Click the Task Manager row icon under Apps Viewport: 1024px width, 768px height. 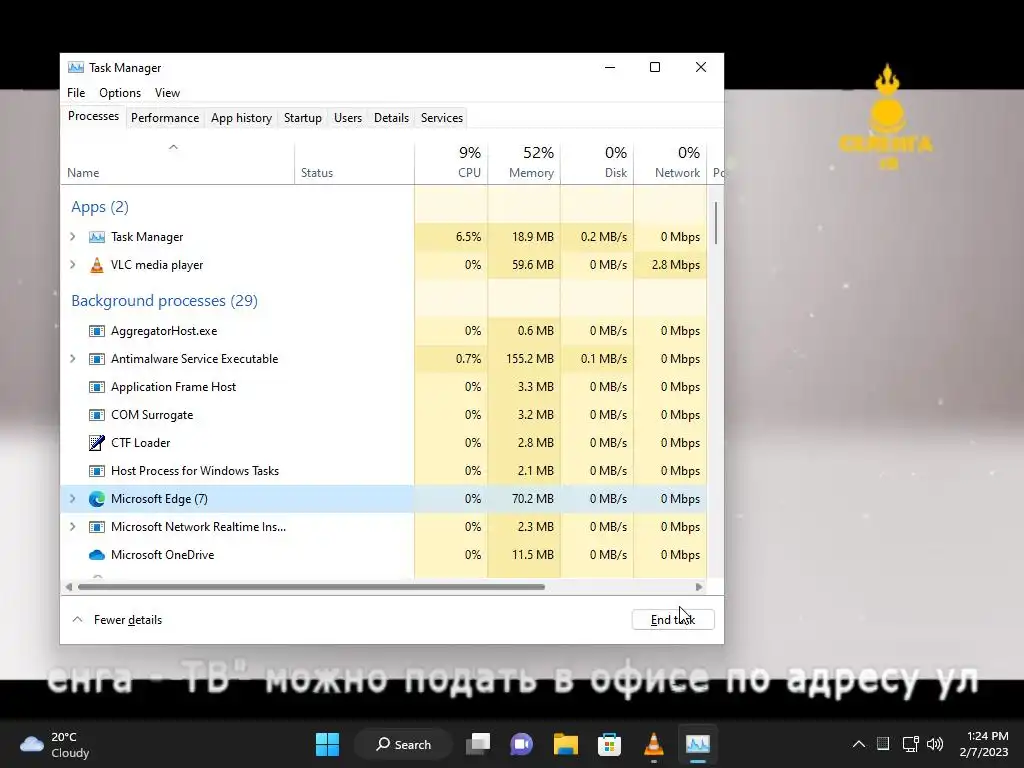point(97,237)
